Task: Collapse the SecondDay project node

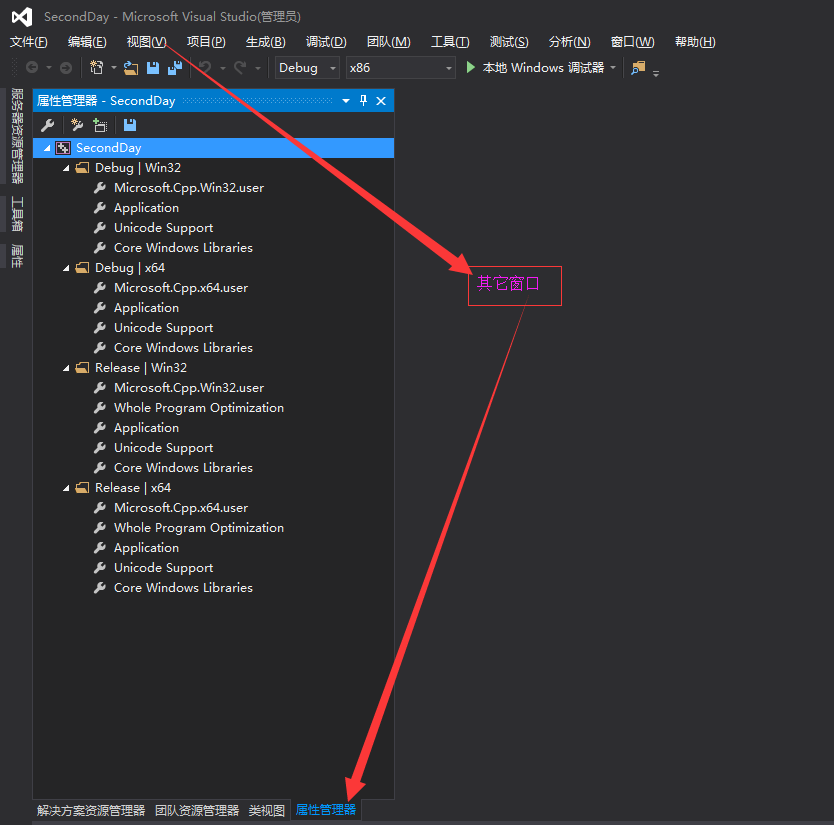Action: point(47,148)
